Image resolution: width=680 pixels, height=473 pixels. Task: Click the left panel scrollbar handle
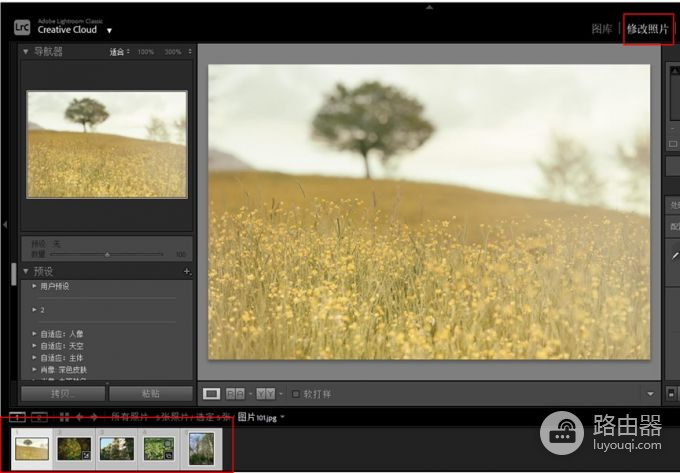click(x=13, y=274)
